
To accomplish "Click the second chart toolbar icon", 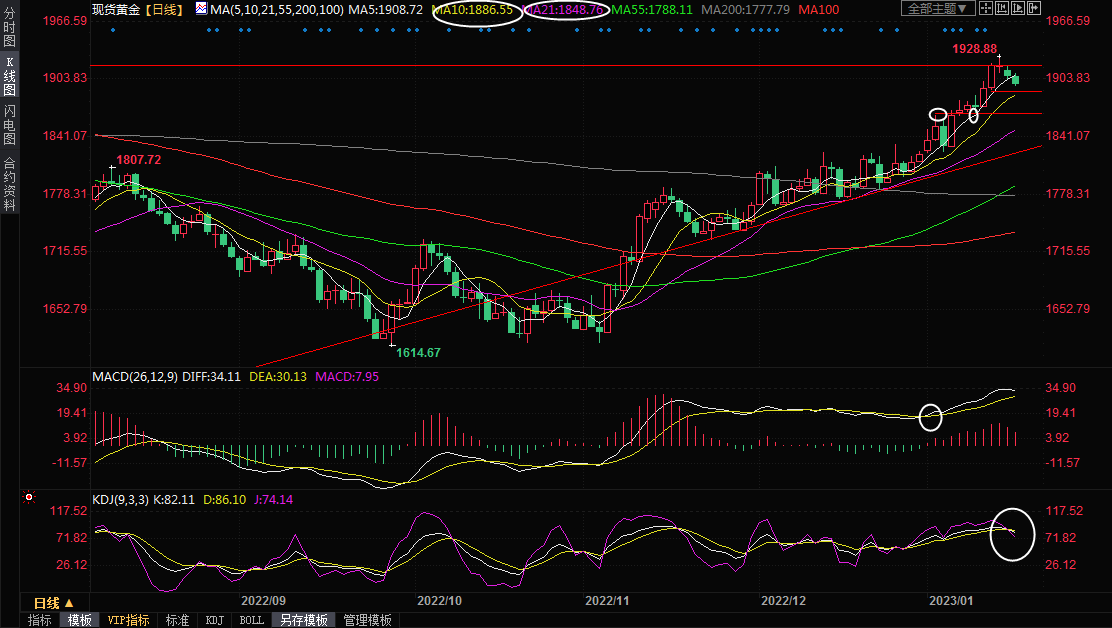I will point(1000,9).
